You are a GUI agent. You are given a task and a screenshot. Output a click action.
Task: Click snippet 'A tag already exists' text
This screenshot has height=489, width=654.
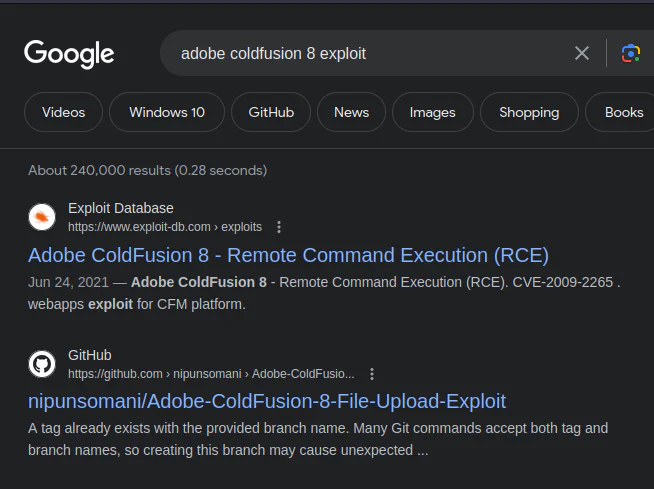point(318,439)
